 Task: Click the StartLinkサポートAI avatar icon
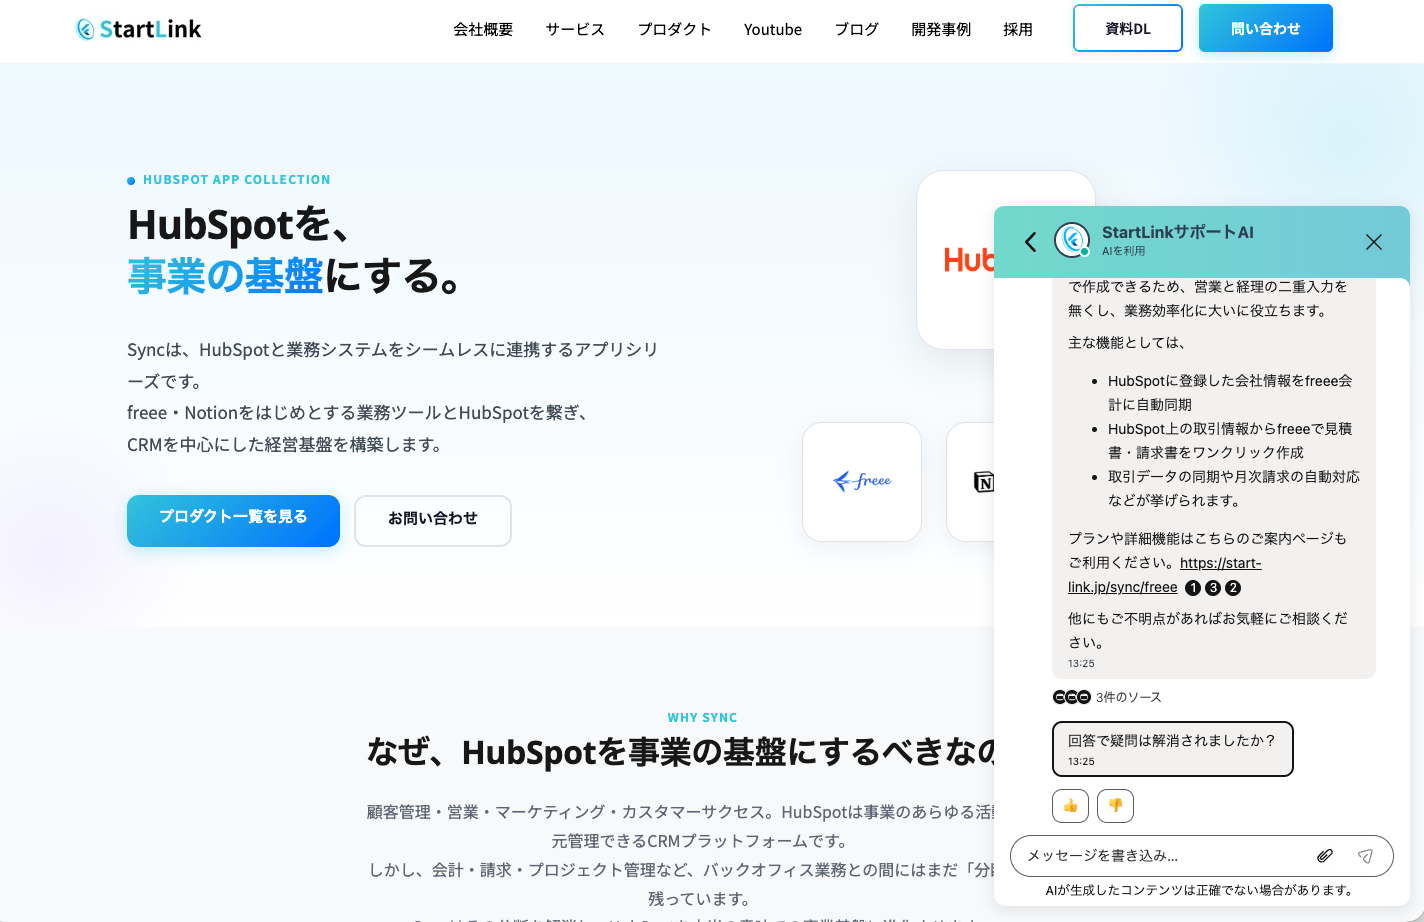click(x=1072, y=240)
